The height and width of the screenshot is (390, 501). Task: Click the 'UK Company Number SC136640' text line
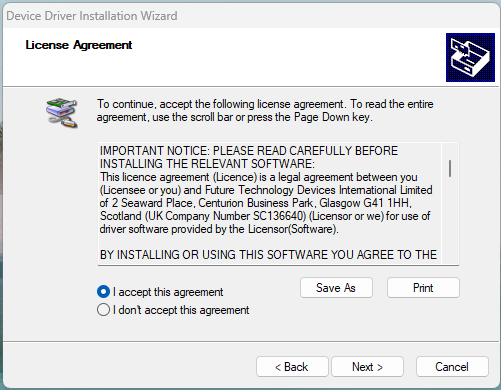pos(265,216)
